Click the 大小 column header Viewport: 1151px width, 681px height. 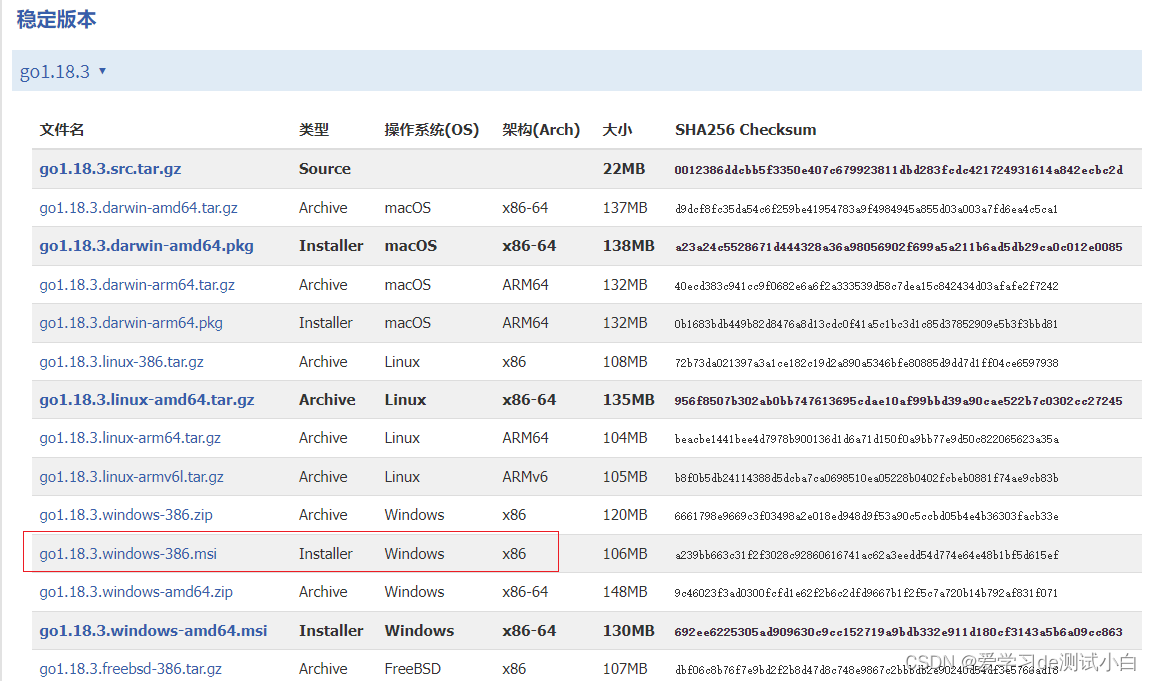click(x=617, y=130)
